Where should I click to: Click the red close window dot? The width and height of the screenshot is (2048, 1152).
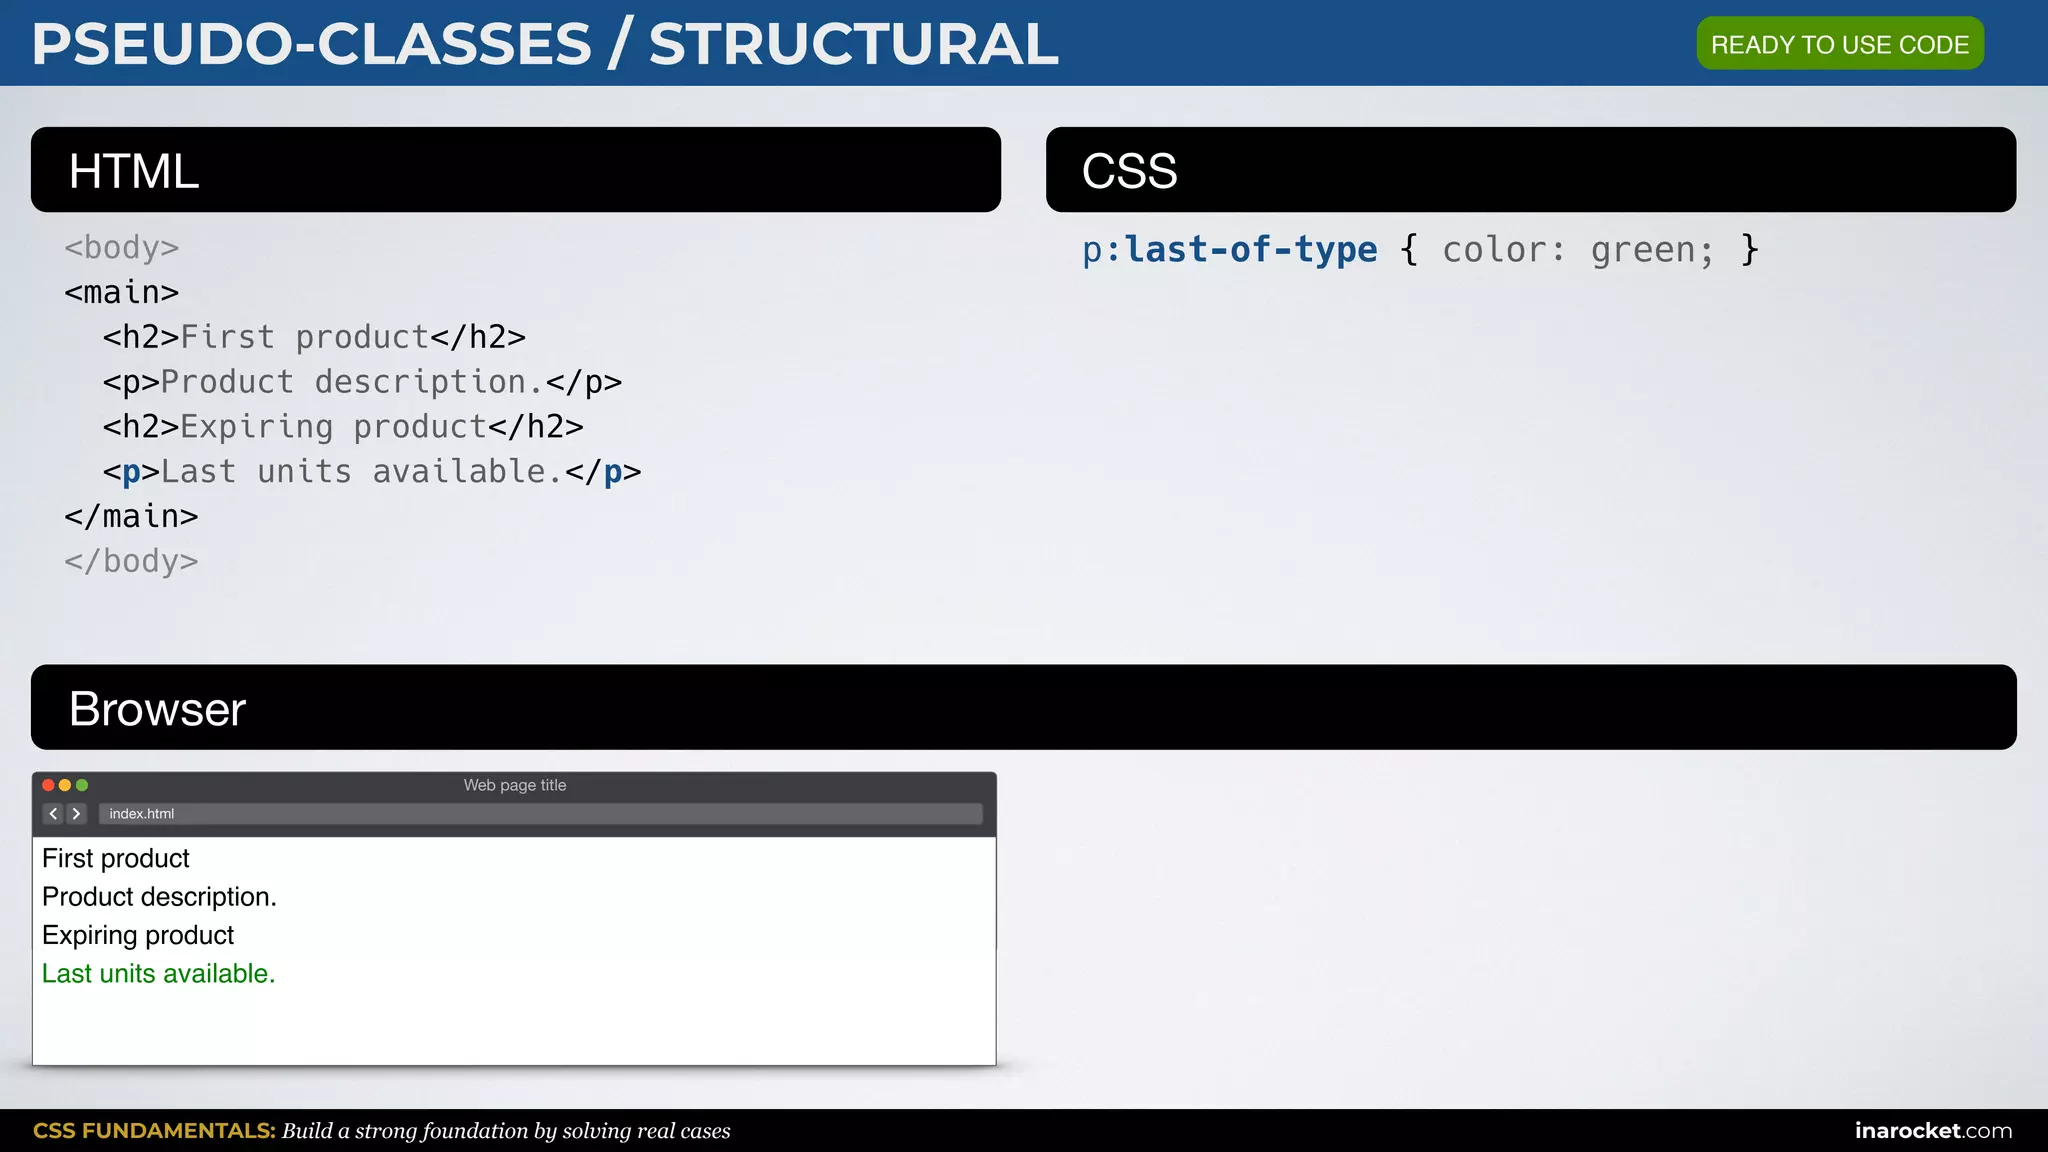pyautogui.click(x=48, y=785)
